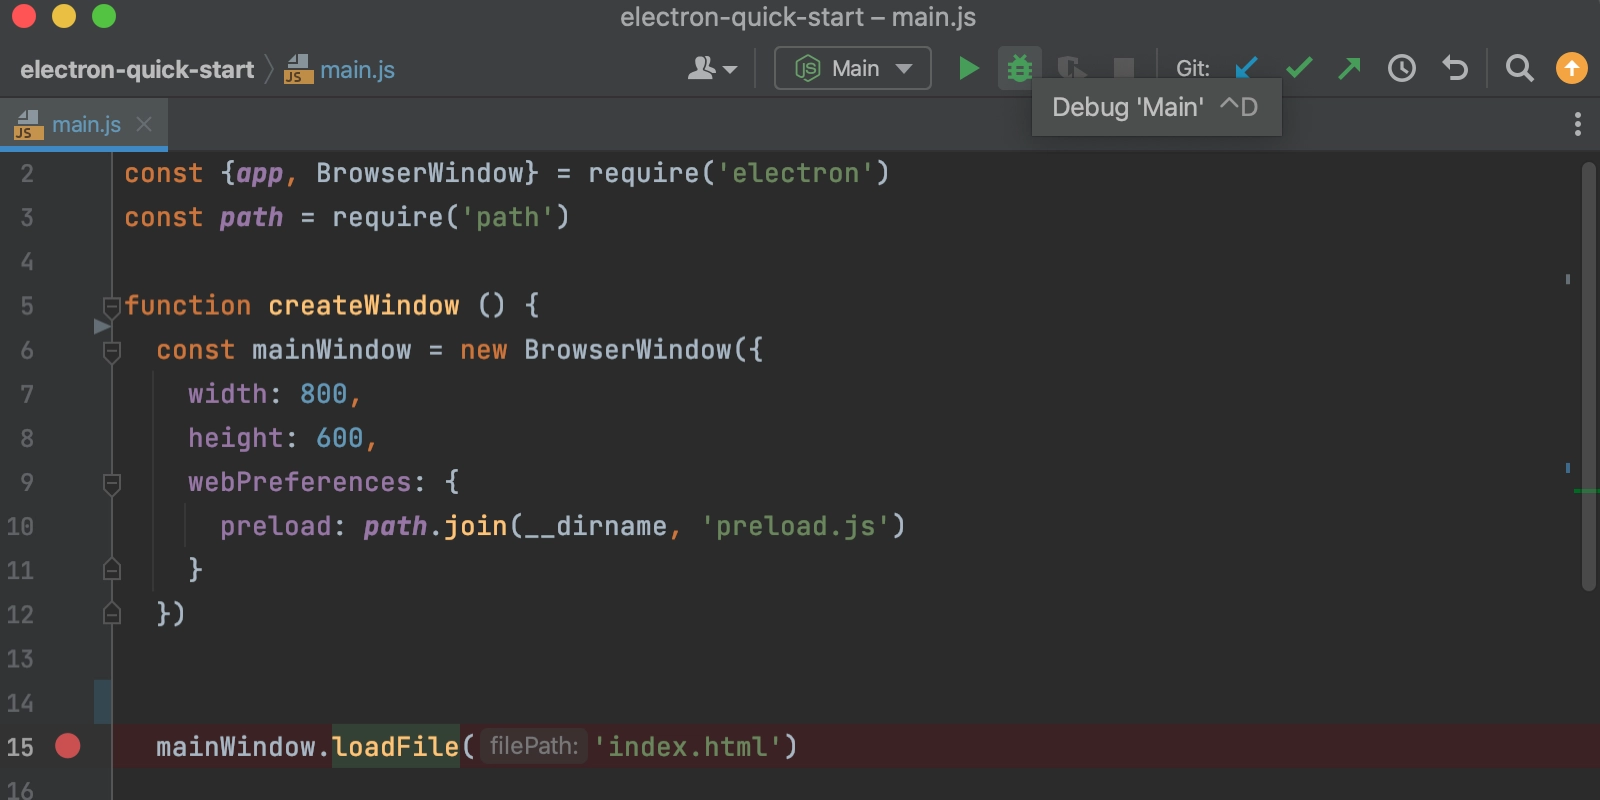Click the 'index.html' string

[687, 746]
